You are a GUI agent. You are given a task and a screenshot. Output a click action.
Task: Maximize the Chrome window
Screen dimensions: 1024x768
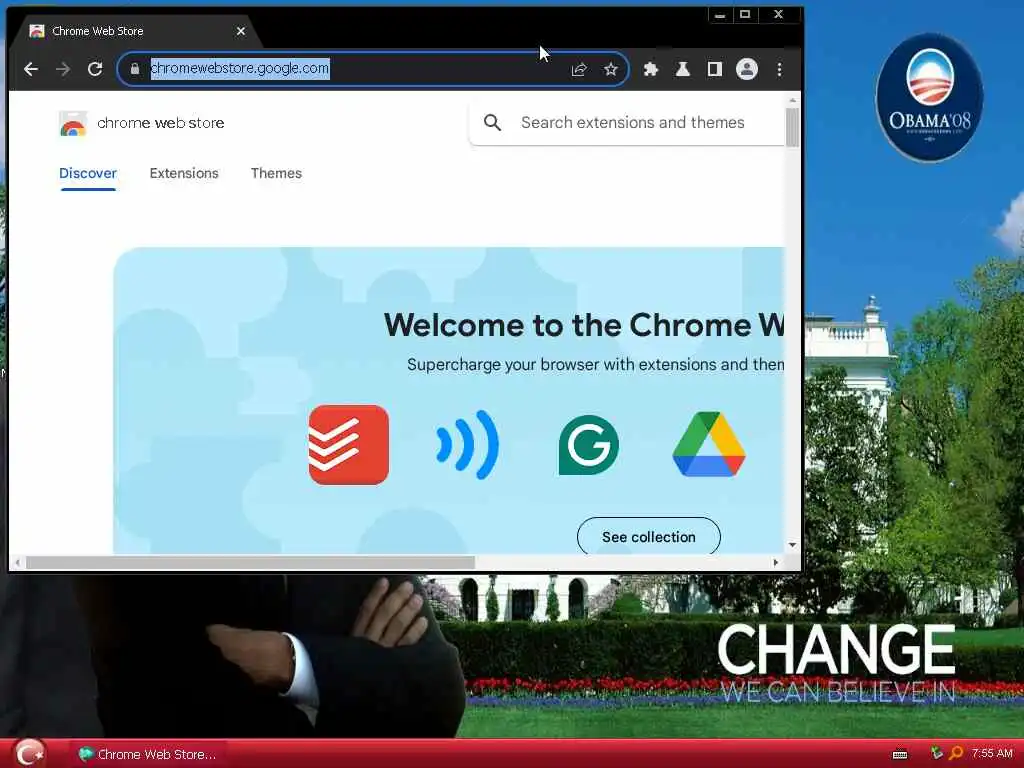pos(745,14)
